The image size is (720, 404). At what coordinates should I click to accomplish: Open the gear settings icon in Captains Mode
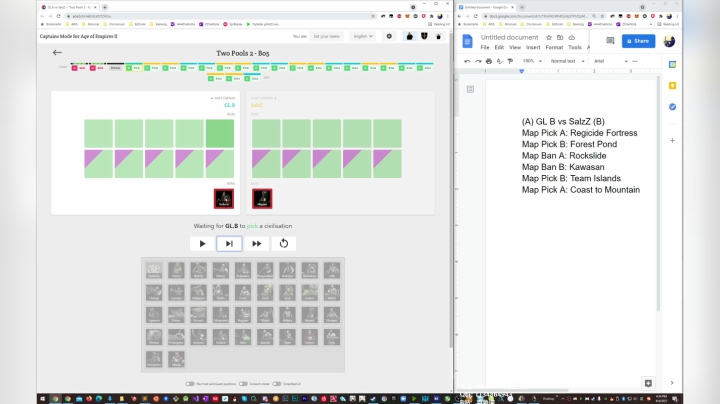click(x=389, y=36)
